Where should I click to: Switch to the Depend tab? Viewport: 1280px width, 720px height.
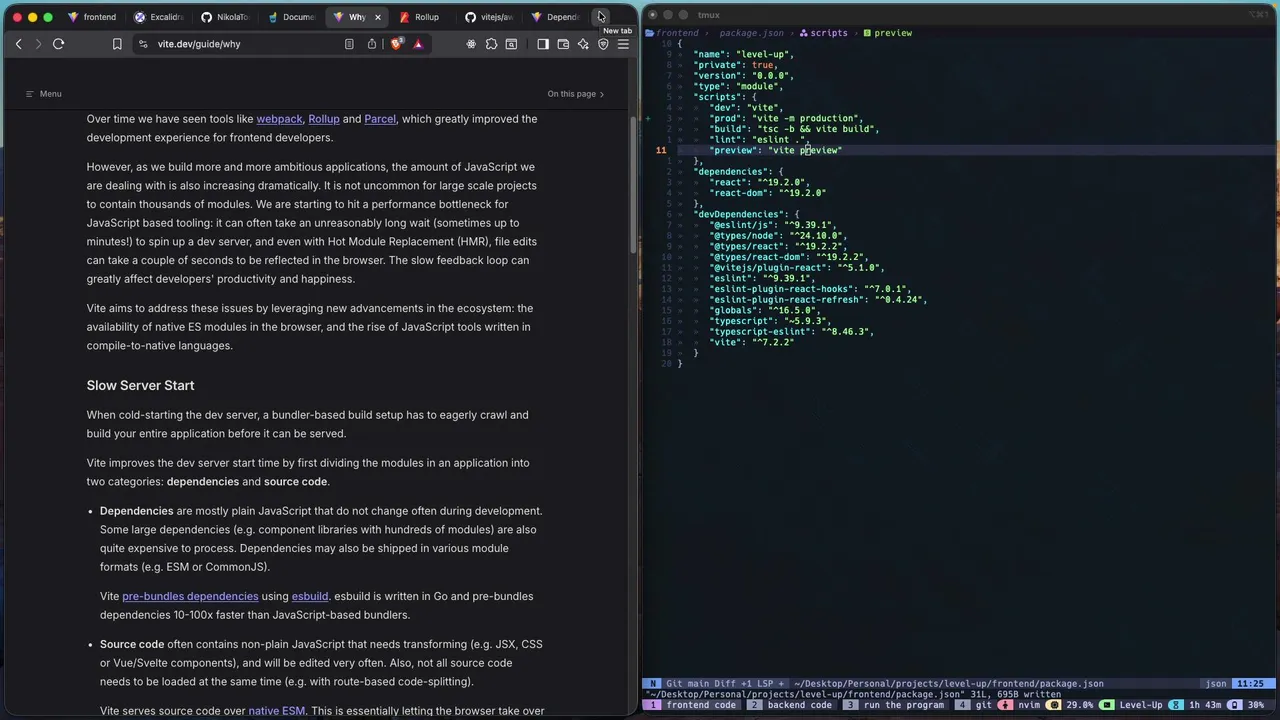click(x=556, y=17)
